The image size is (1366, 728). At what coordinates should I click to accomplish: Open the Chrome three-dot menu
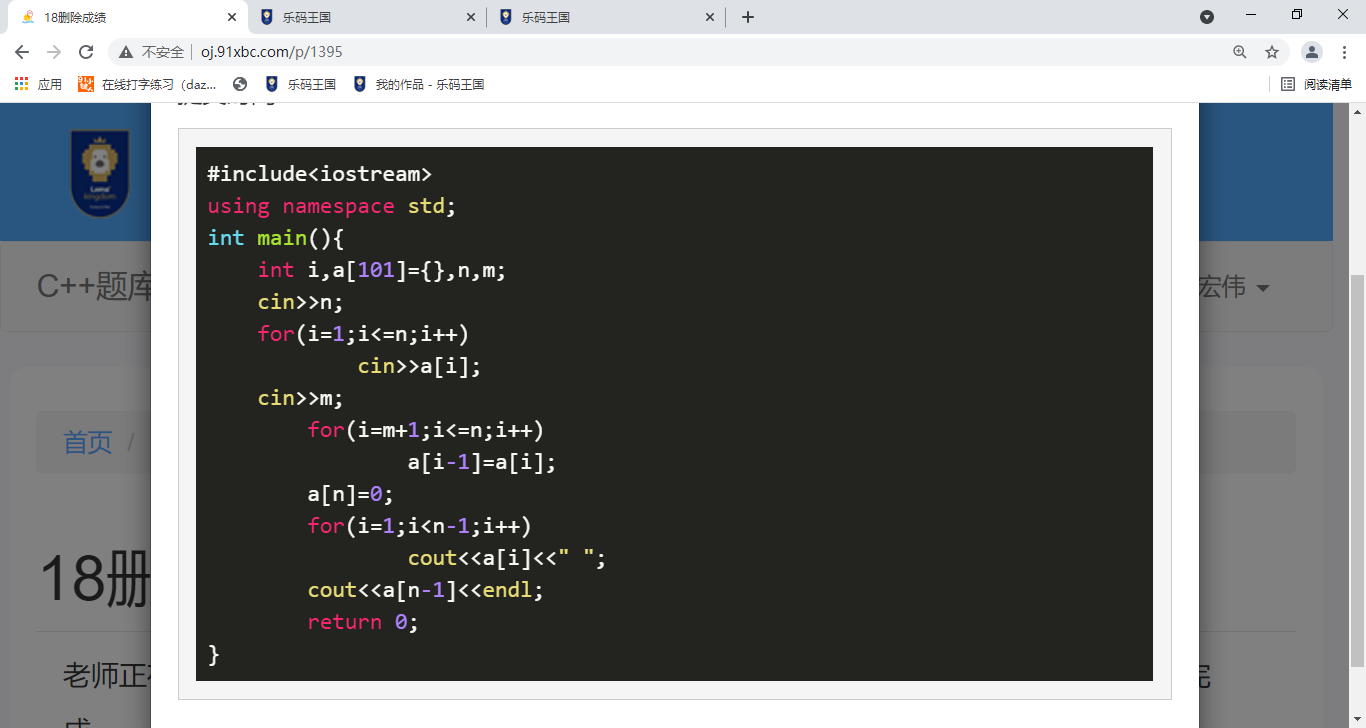(1345, 52)
